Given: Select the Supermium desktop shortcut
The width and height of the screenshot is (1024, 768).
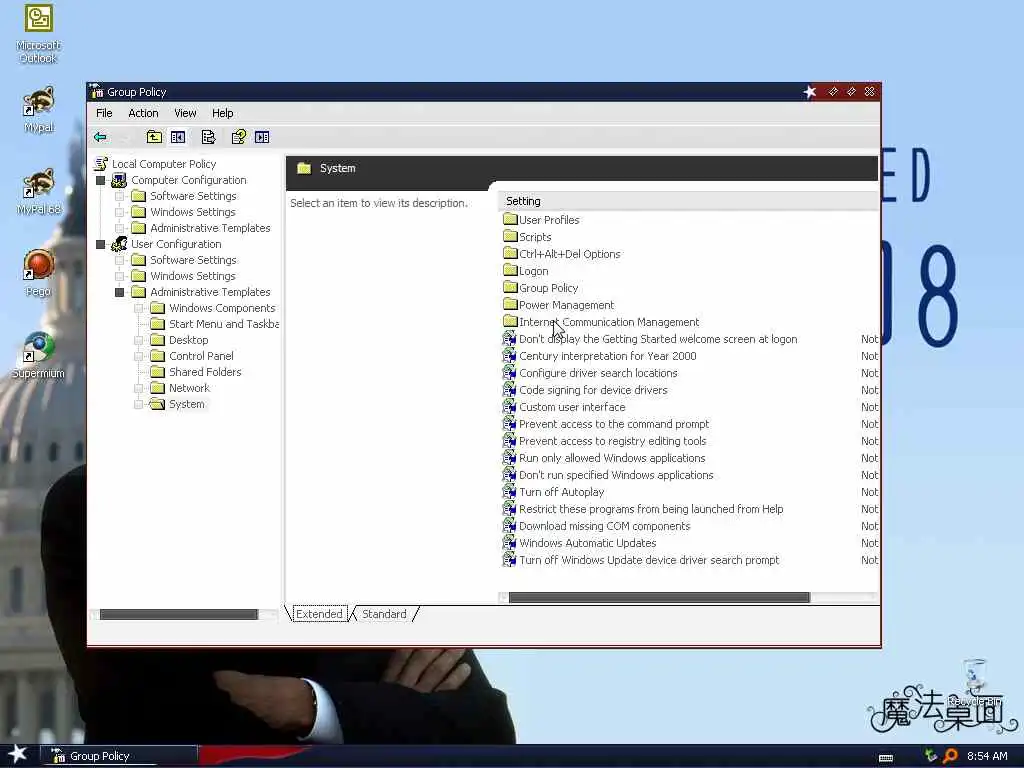Looking at the screenshot, I should click(39, 355).
